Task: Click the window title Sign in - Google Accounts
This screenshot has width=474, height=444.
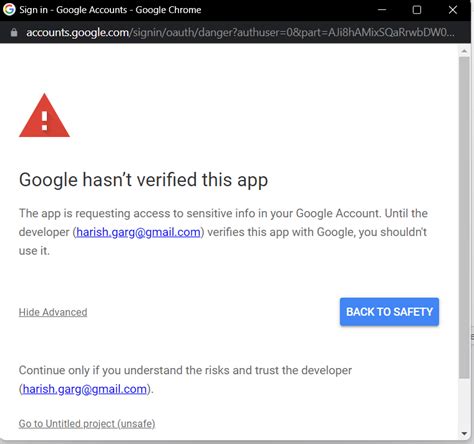Action: click(110, 10)
